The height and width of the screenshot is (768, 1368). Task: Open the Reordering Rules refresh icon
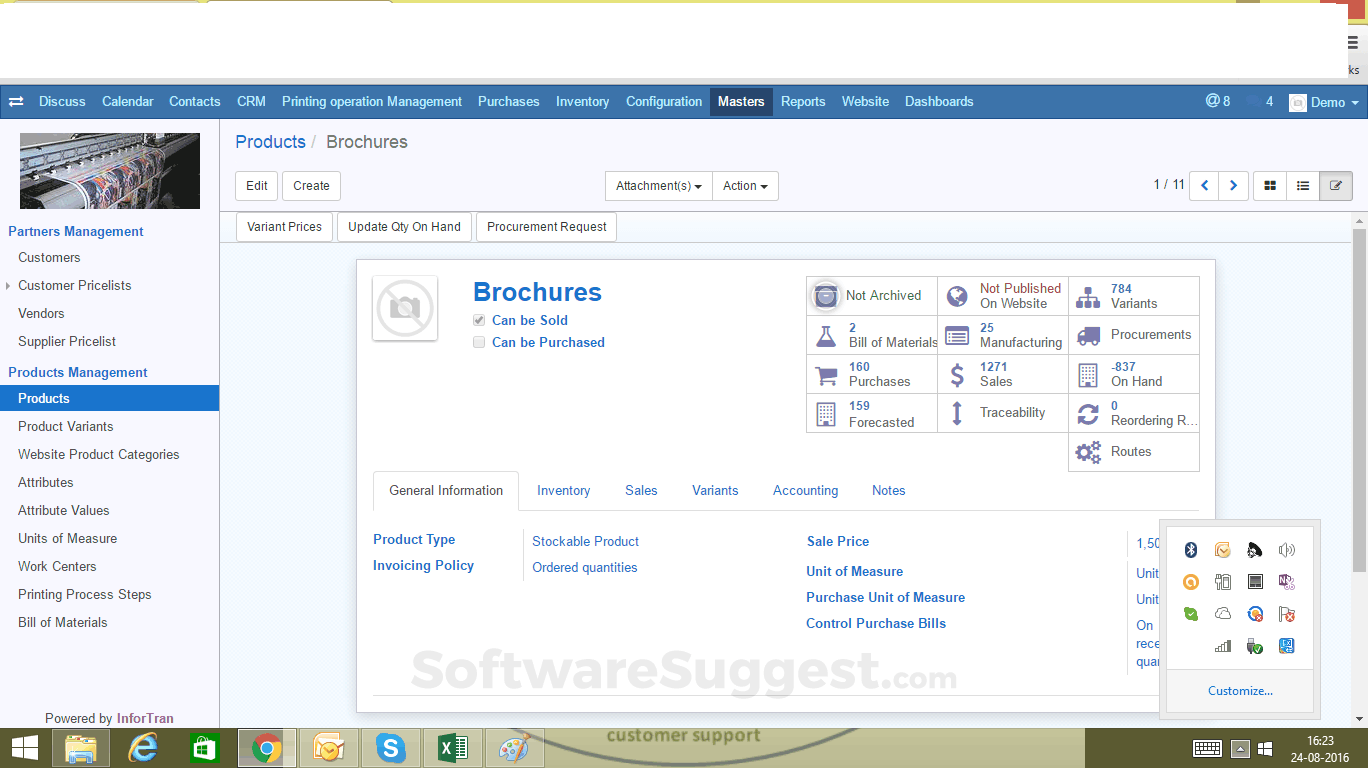(x=1088, y=413)
